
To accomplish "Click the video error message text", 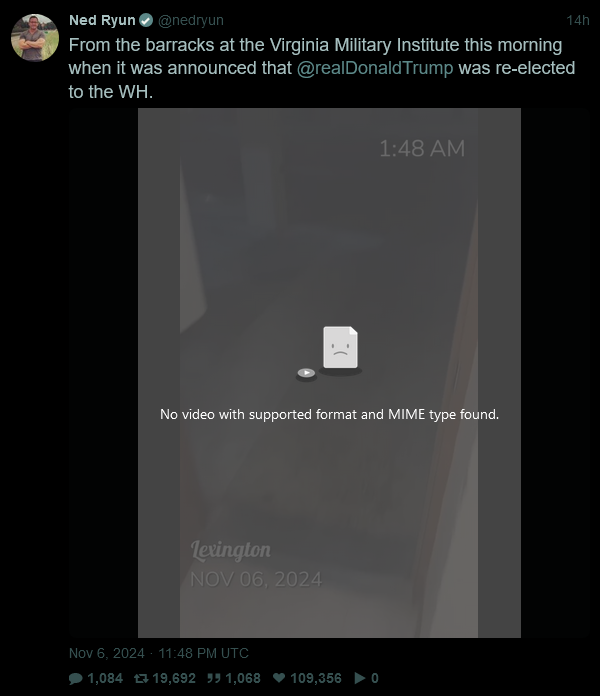I will point(329,414).
